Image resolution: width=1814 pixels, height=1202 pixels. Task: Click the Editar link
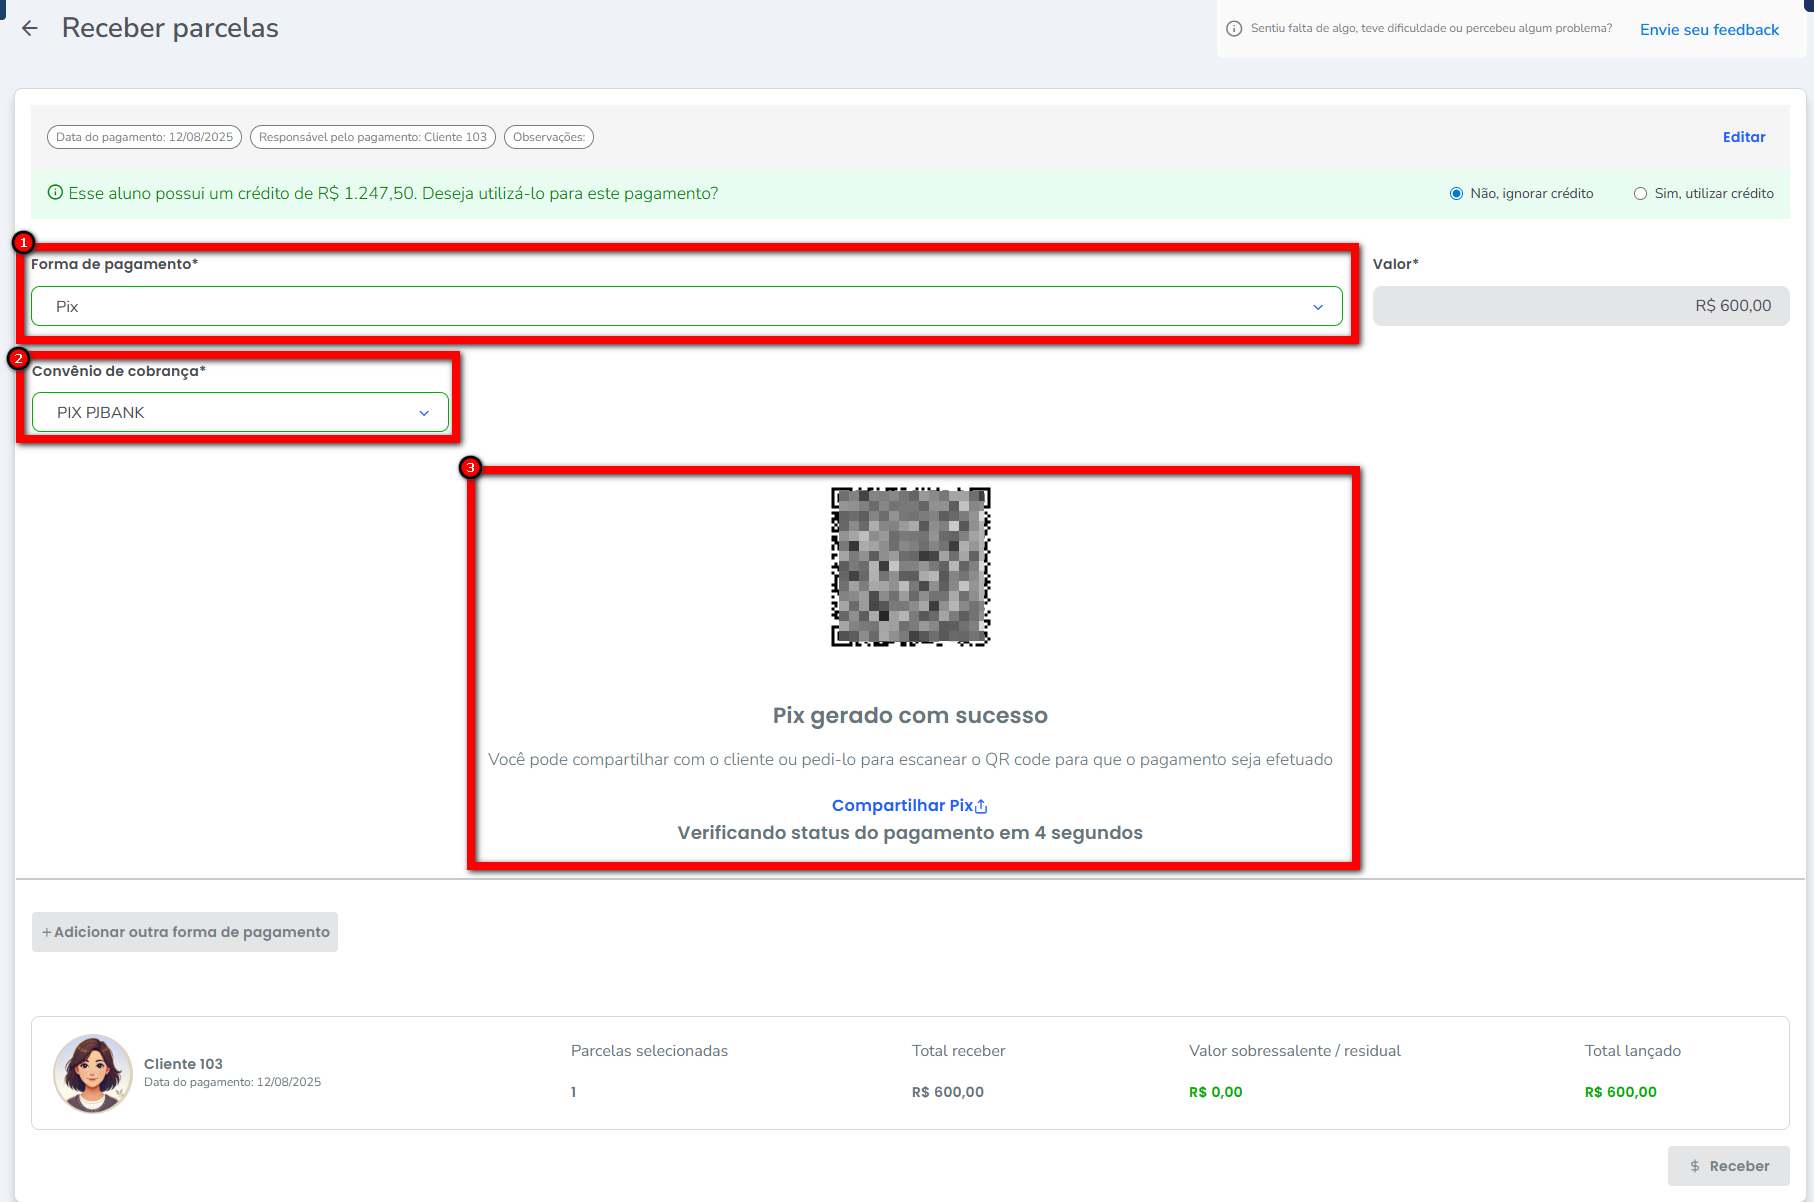point(1743,137)
